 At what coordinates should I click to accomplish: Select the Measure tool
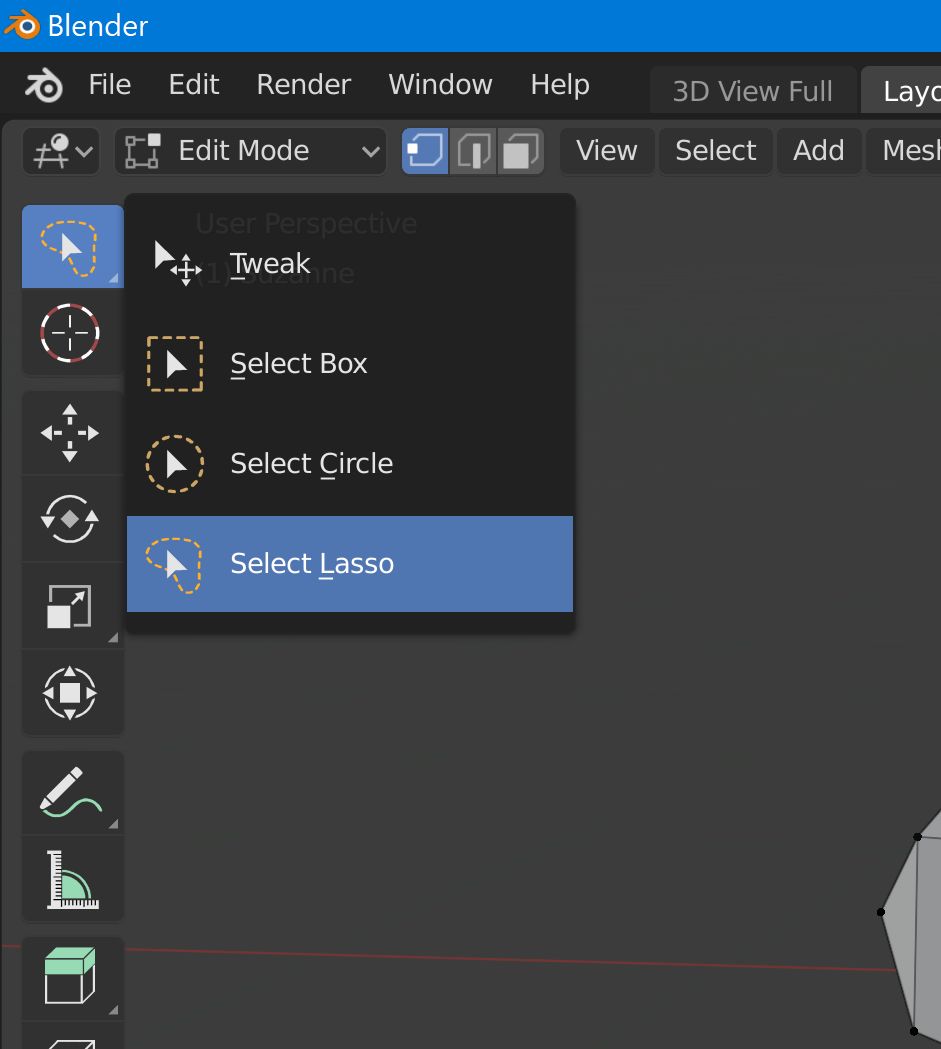pyautogui.click(x=72, y=879)
